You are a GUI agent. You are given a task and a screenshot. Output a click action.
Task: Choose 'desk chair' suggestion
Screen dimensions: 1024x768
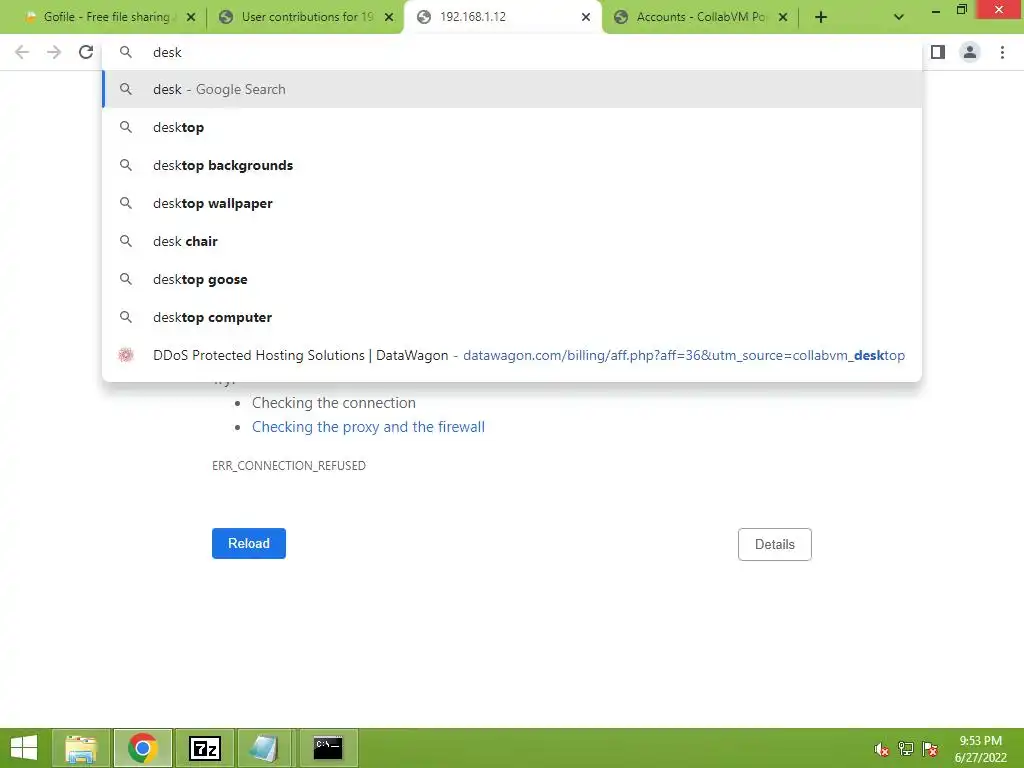512,241
